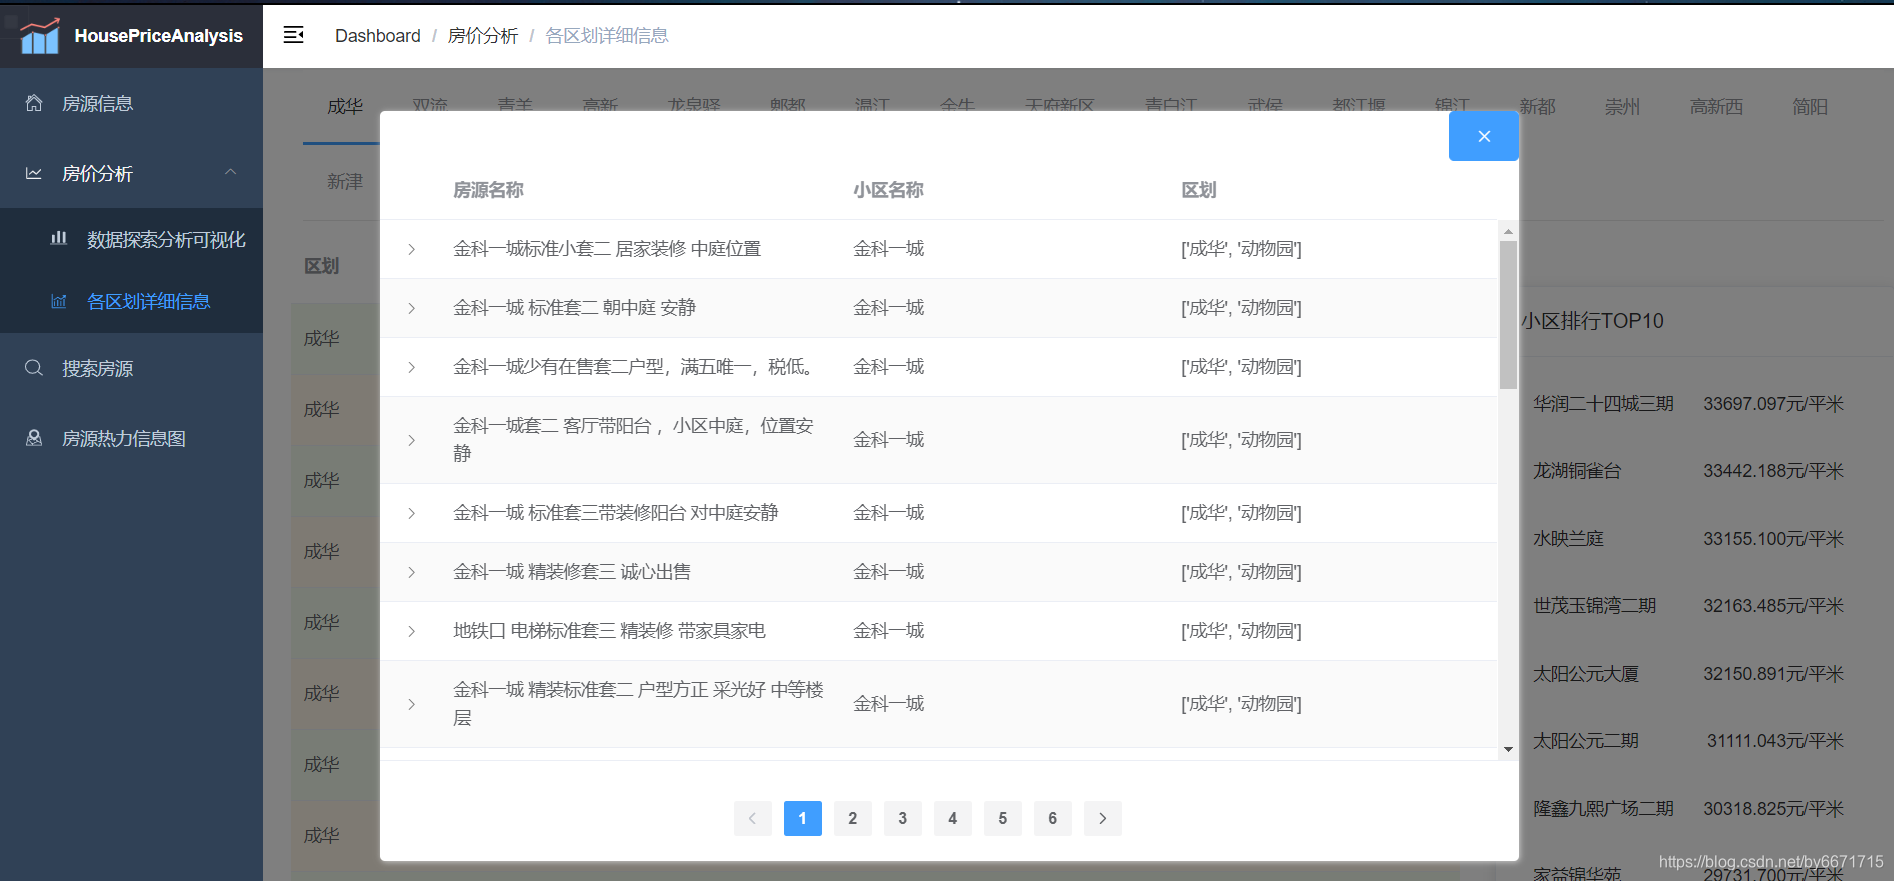Click the price 31111.043元/平米
The image size is (1894, 881).
coord(1775,741)
